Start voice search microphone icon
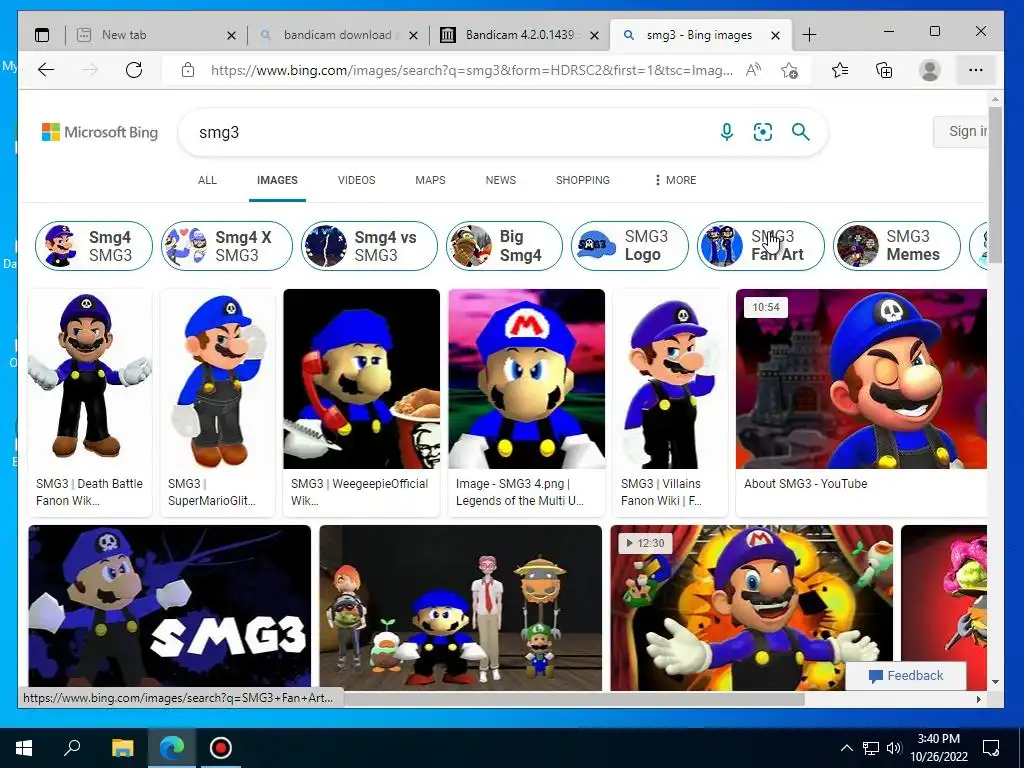 [726, 132]
